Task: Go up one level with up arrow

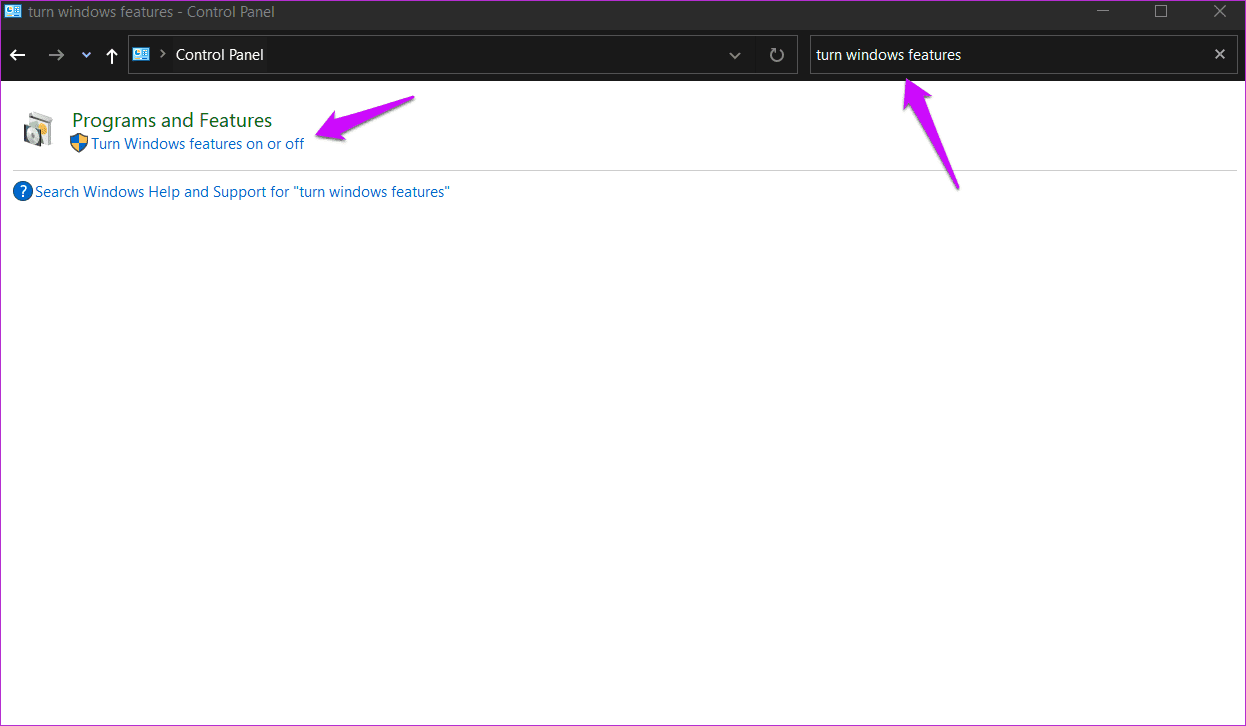Action: click(112, 56)
